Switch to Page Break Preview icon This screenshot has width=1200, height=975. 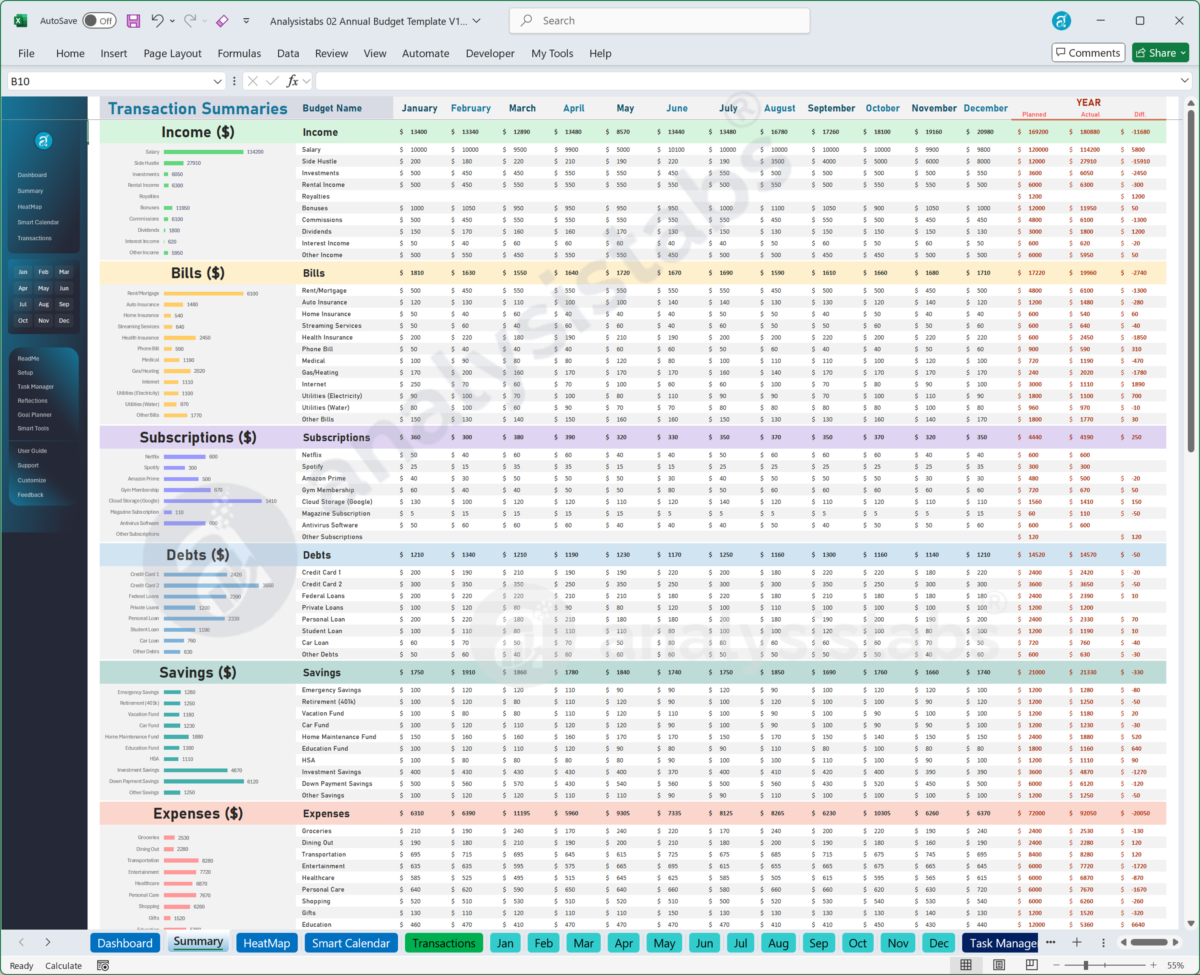[1031, 964]
